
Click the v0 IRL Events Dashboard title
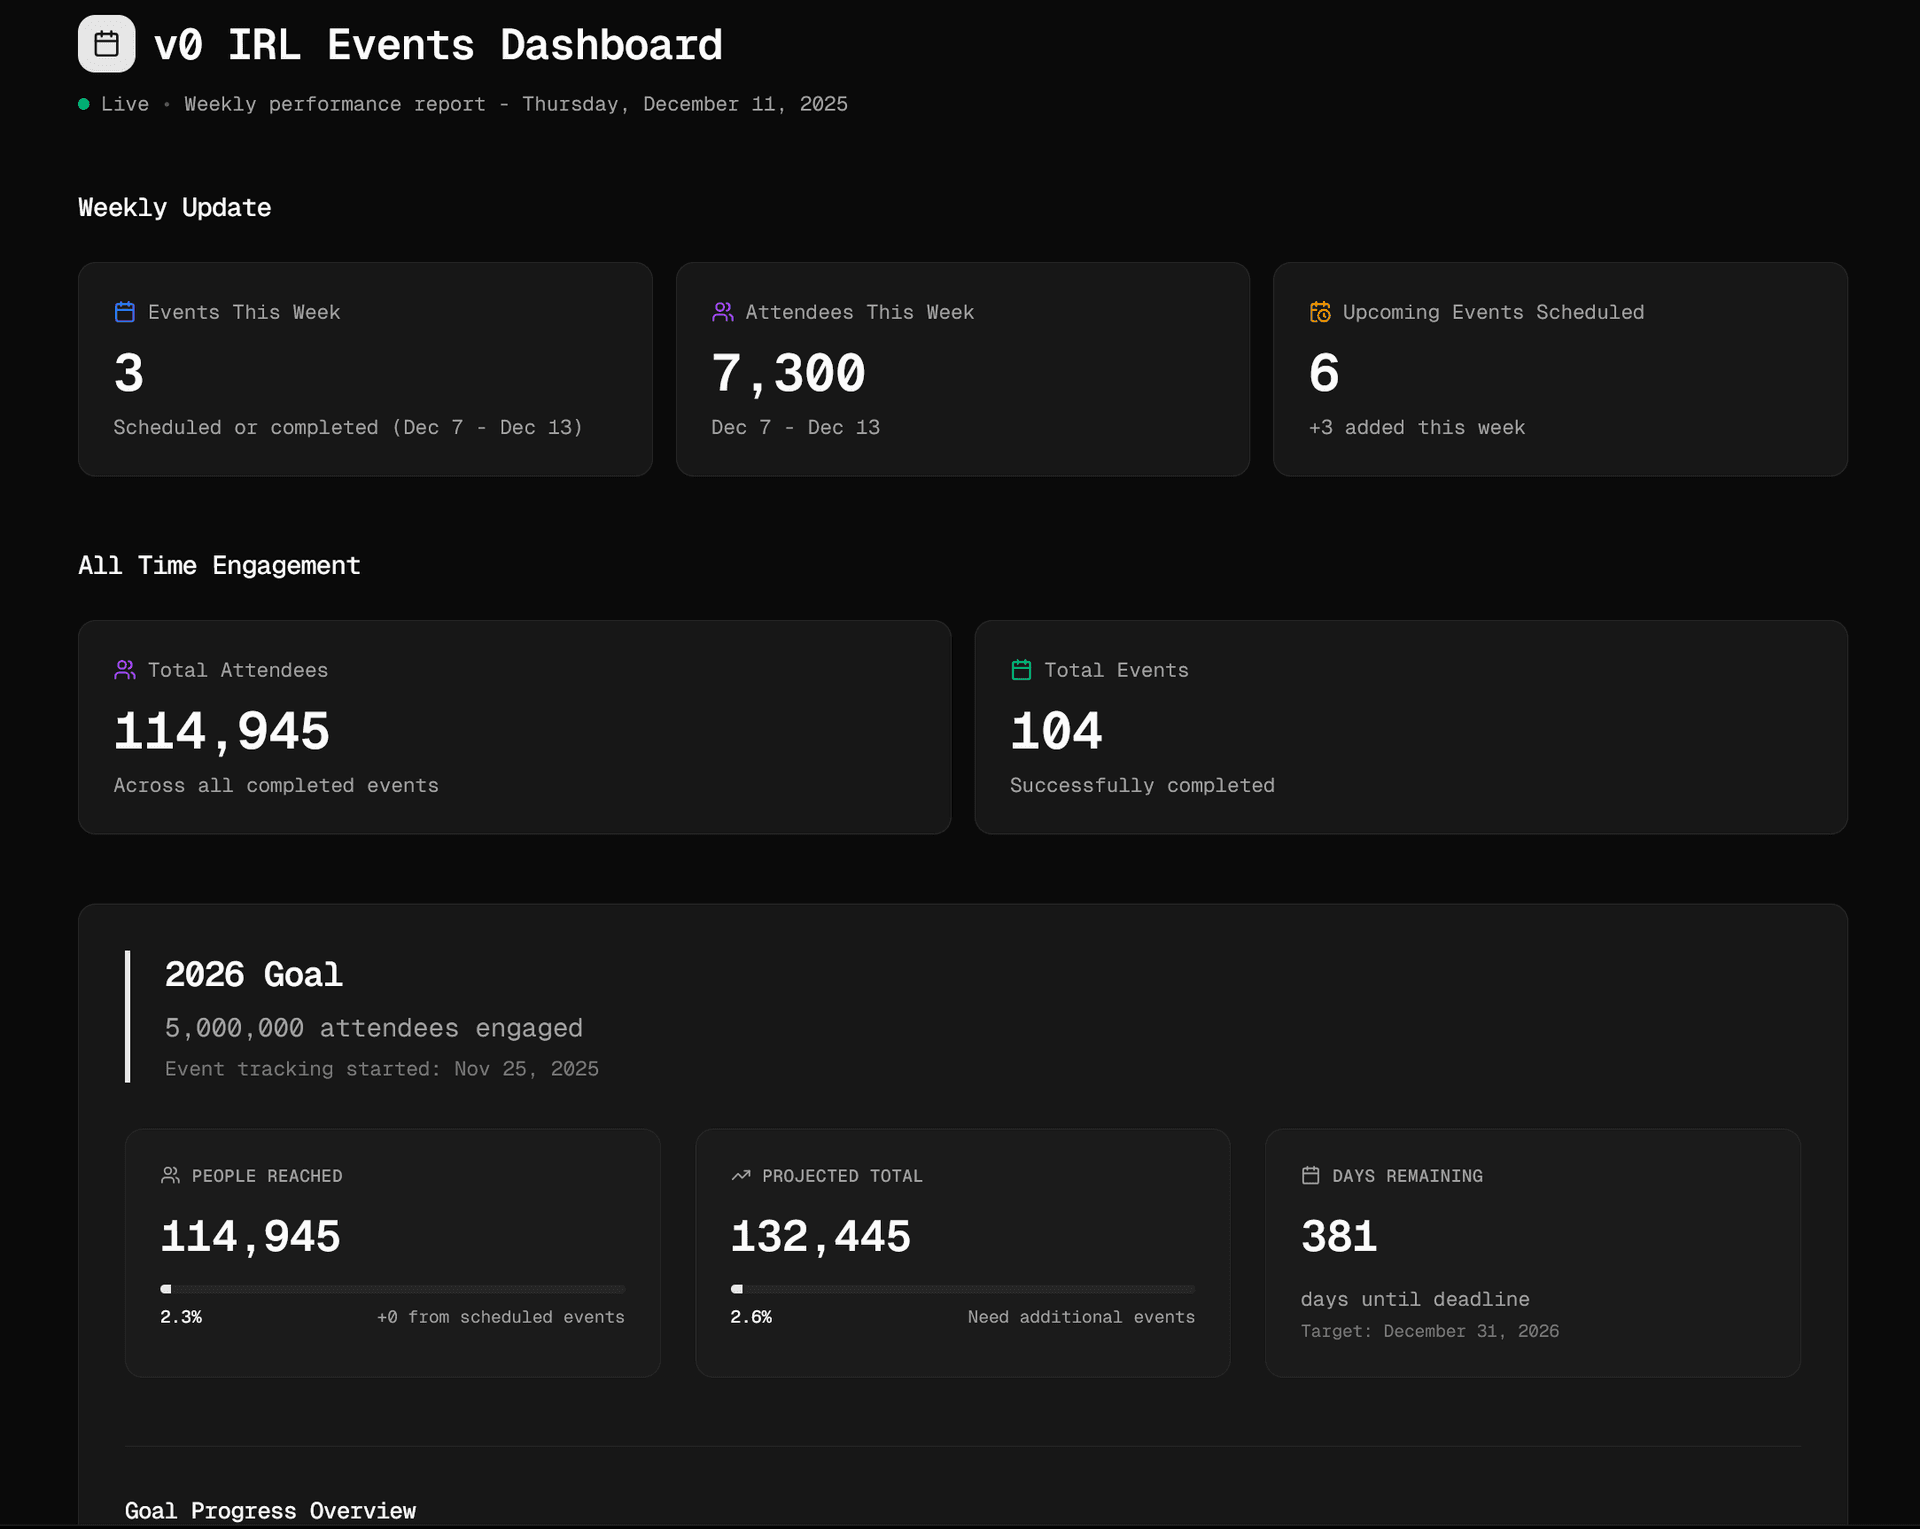coord(438,45)
